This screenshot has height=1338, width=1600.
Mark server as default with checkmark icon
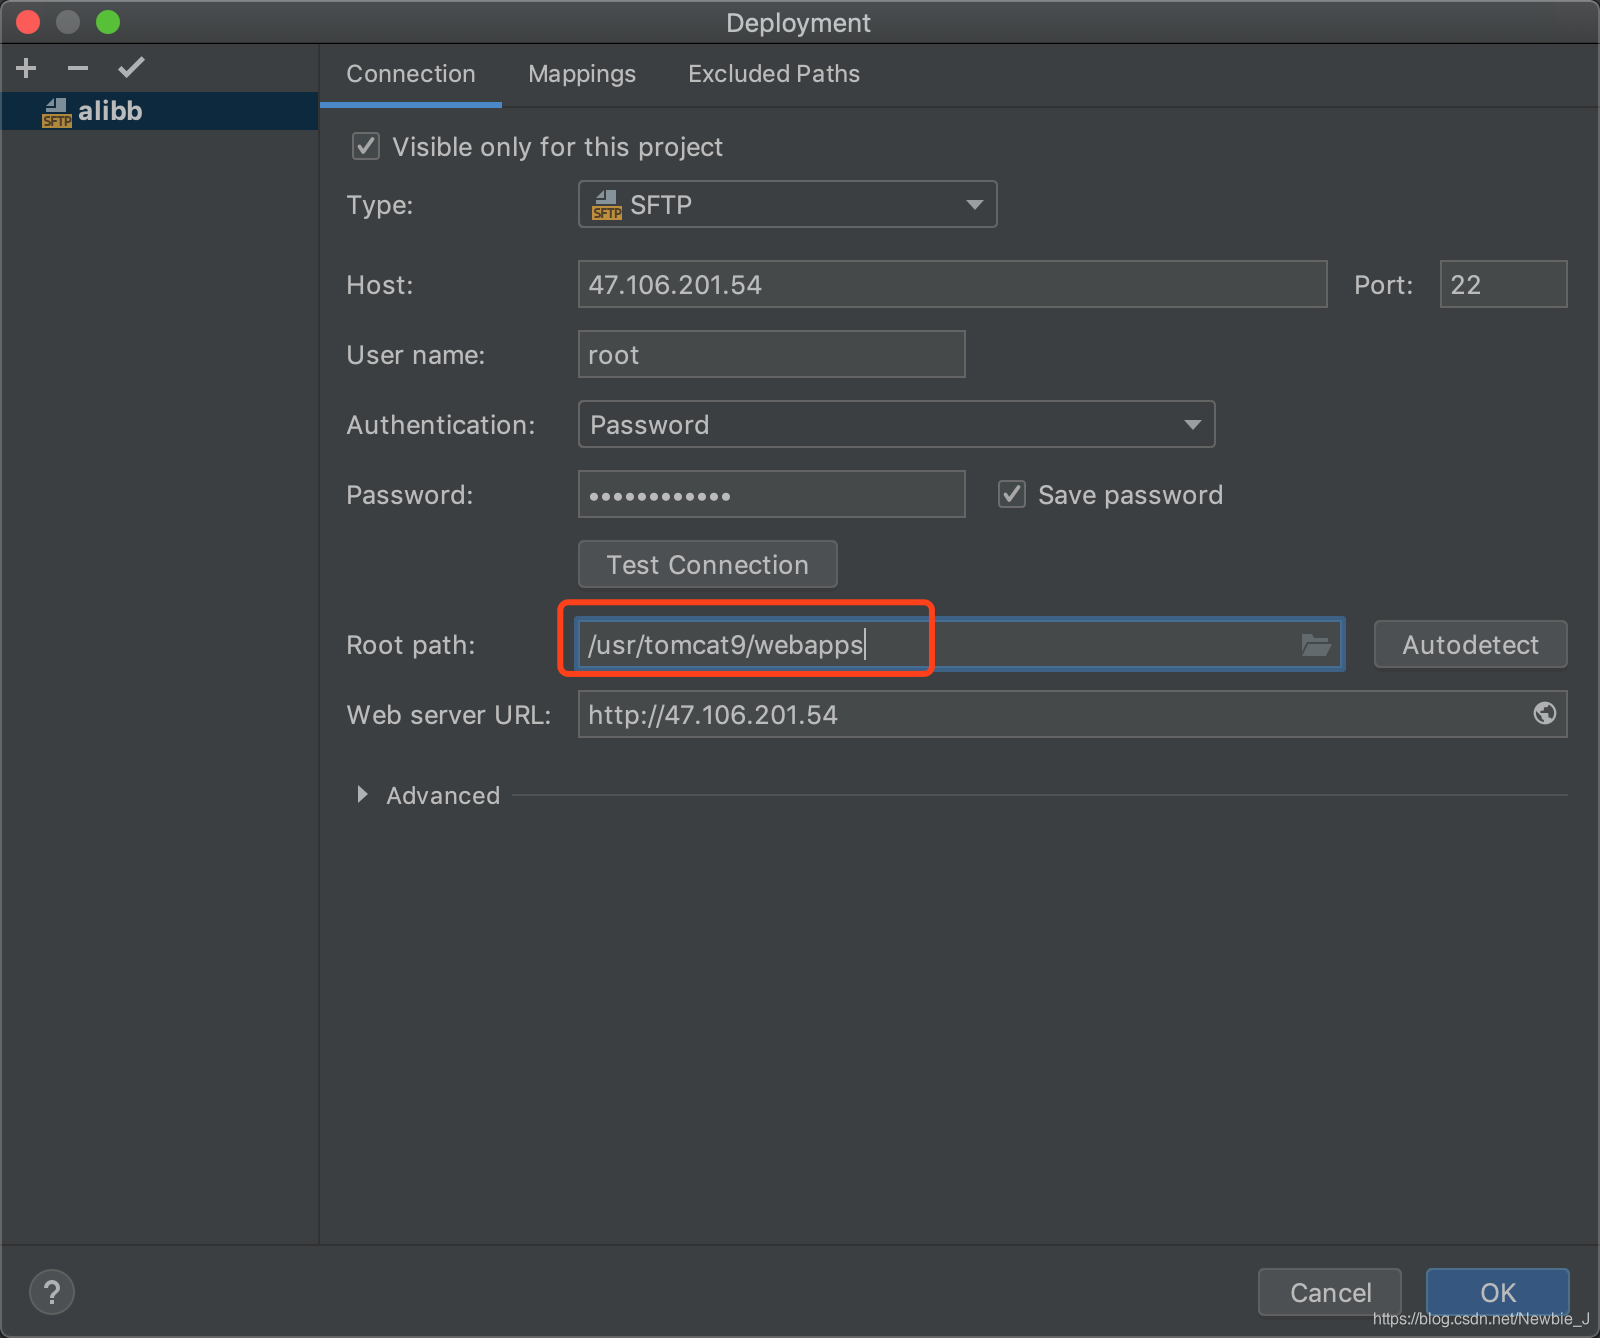(x=131, y=68)
